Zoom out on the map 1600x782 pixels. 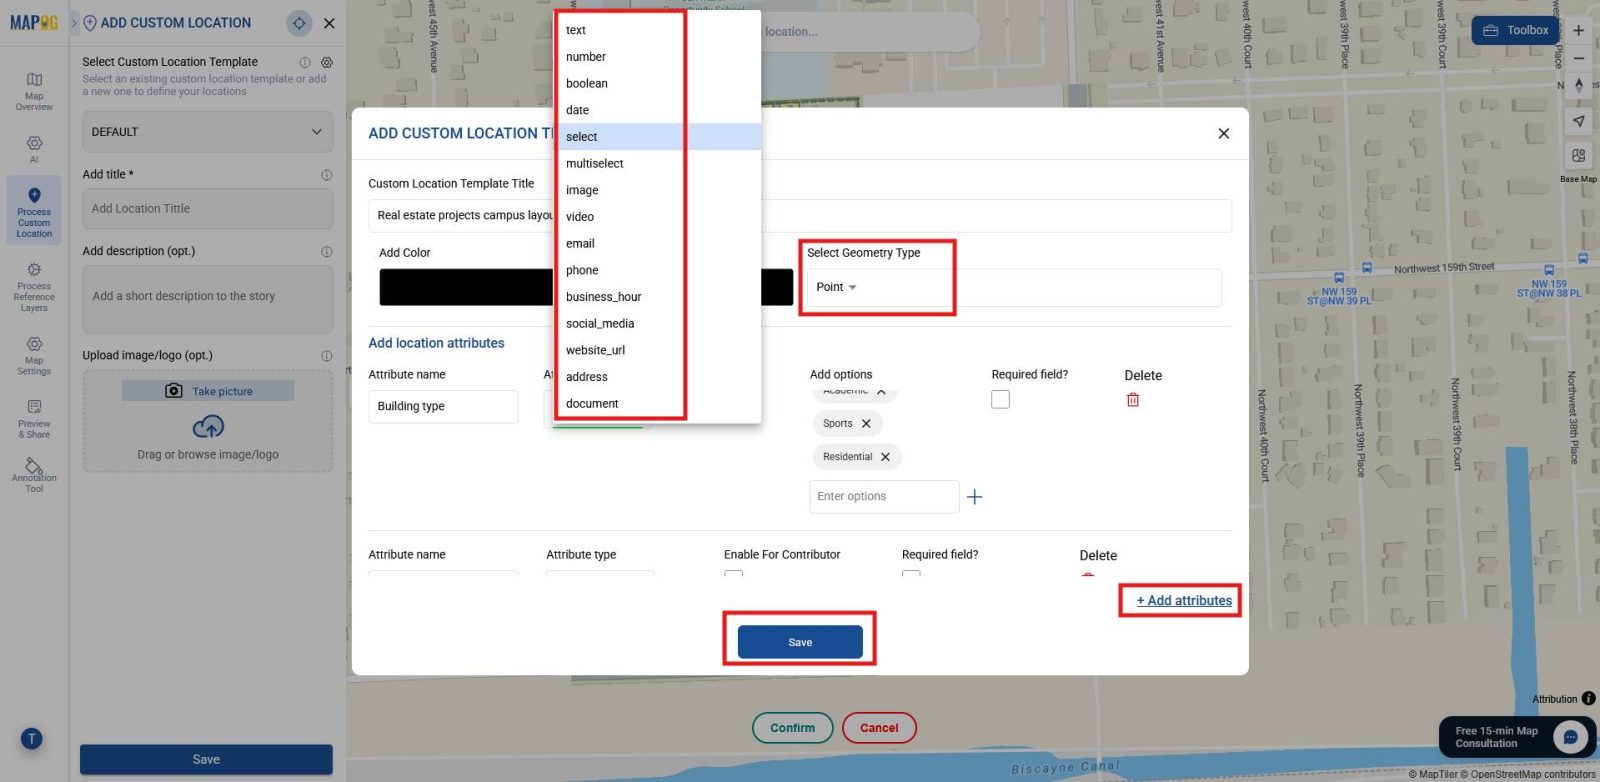[x=1579, y=58]
